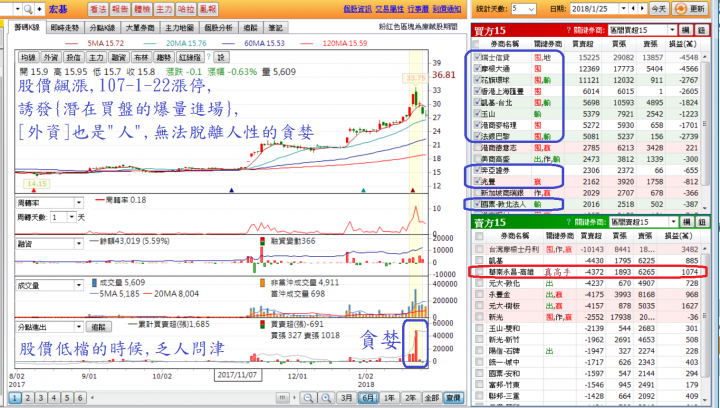Uncheck the 玉山 broker checkbox
The height and width of the screenshot is (408, 720).
point(477,113)
